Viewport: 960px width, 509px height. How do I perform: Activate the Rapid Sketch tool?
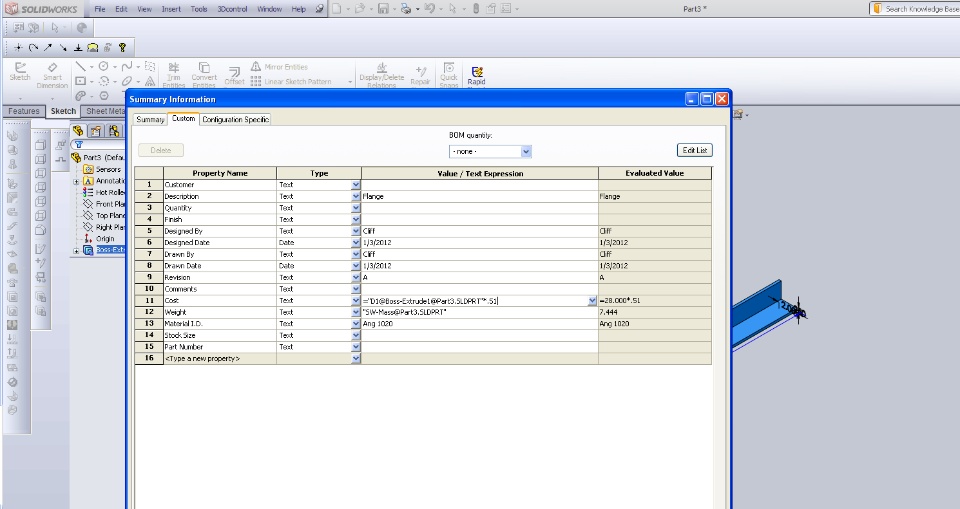pyautogui.click(x=476, y=76)
